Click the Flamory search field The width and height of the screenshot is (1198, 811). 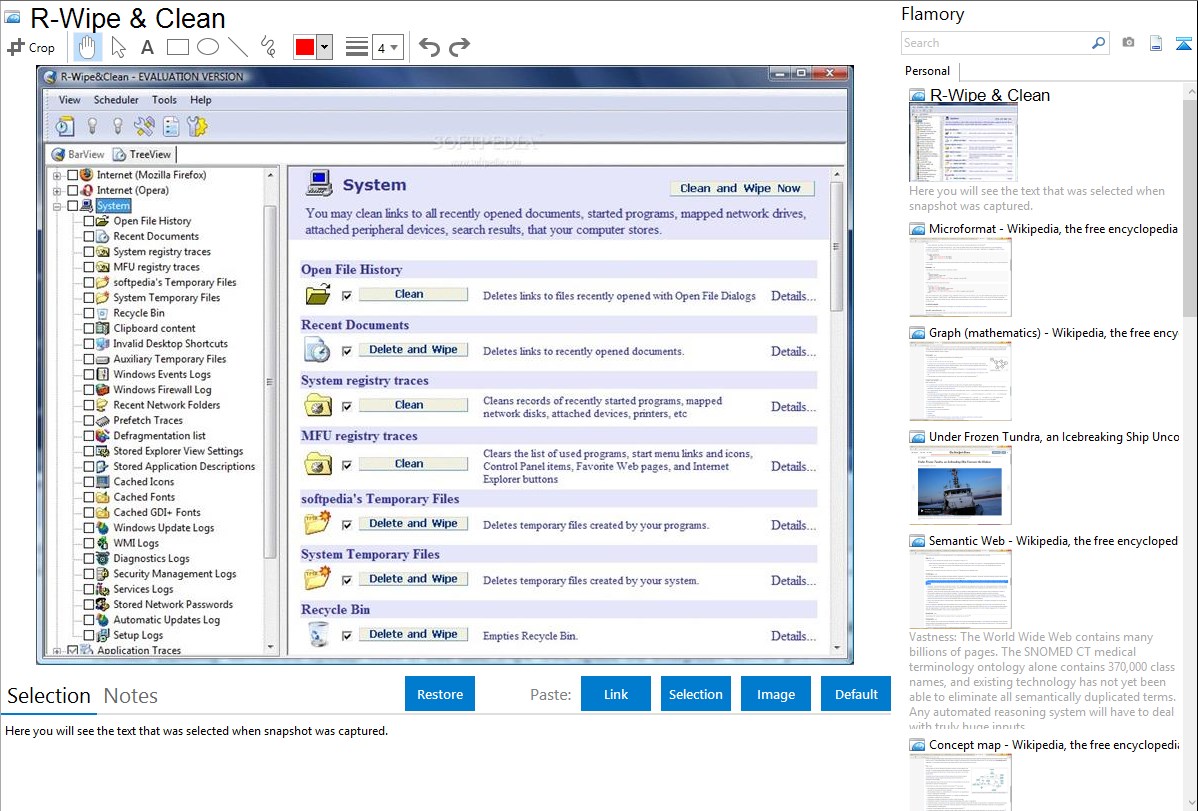(x=996, y=43)
